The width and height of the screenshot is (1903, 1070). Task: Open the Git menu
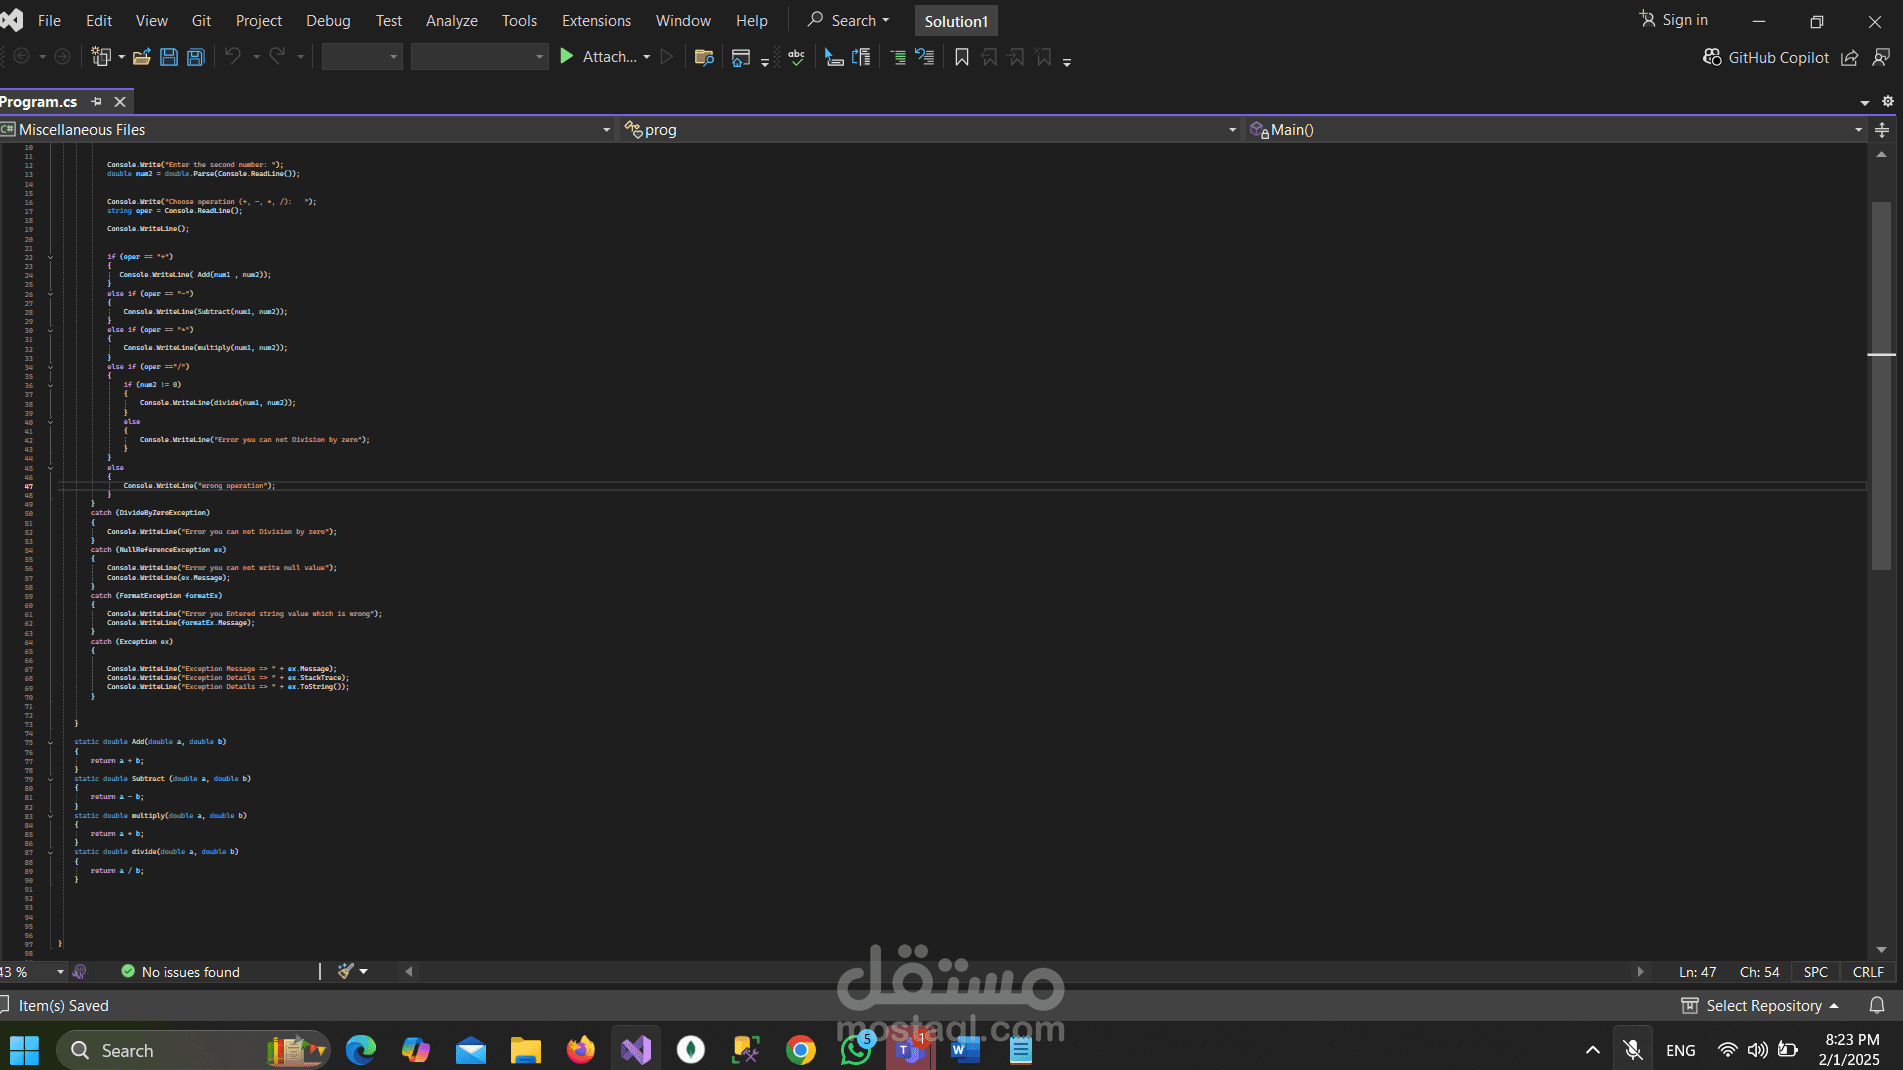click(201, 20)
